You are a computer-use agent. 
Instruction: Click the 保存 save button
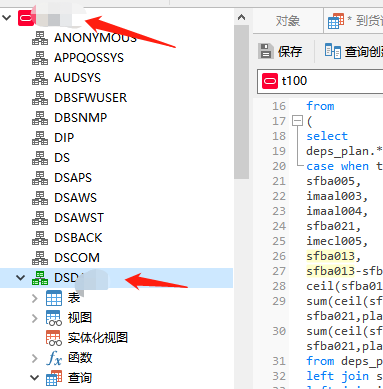pos(281,51)
